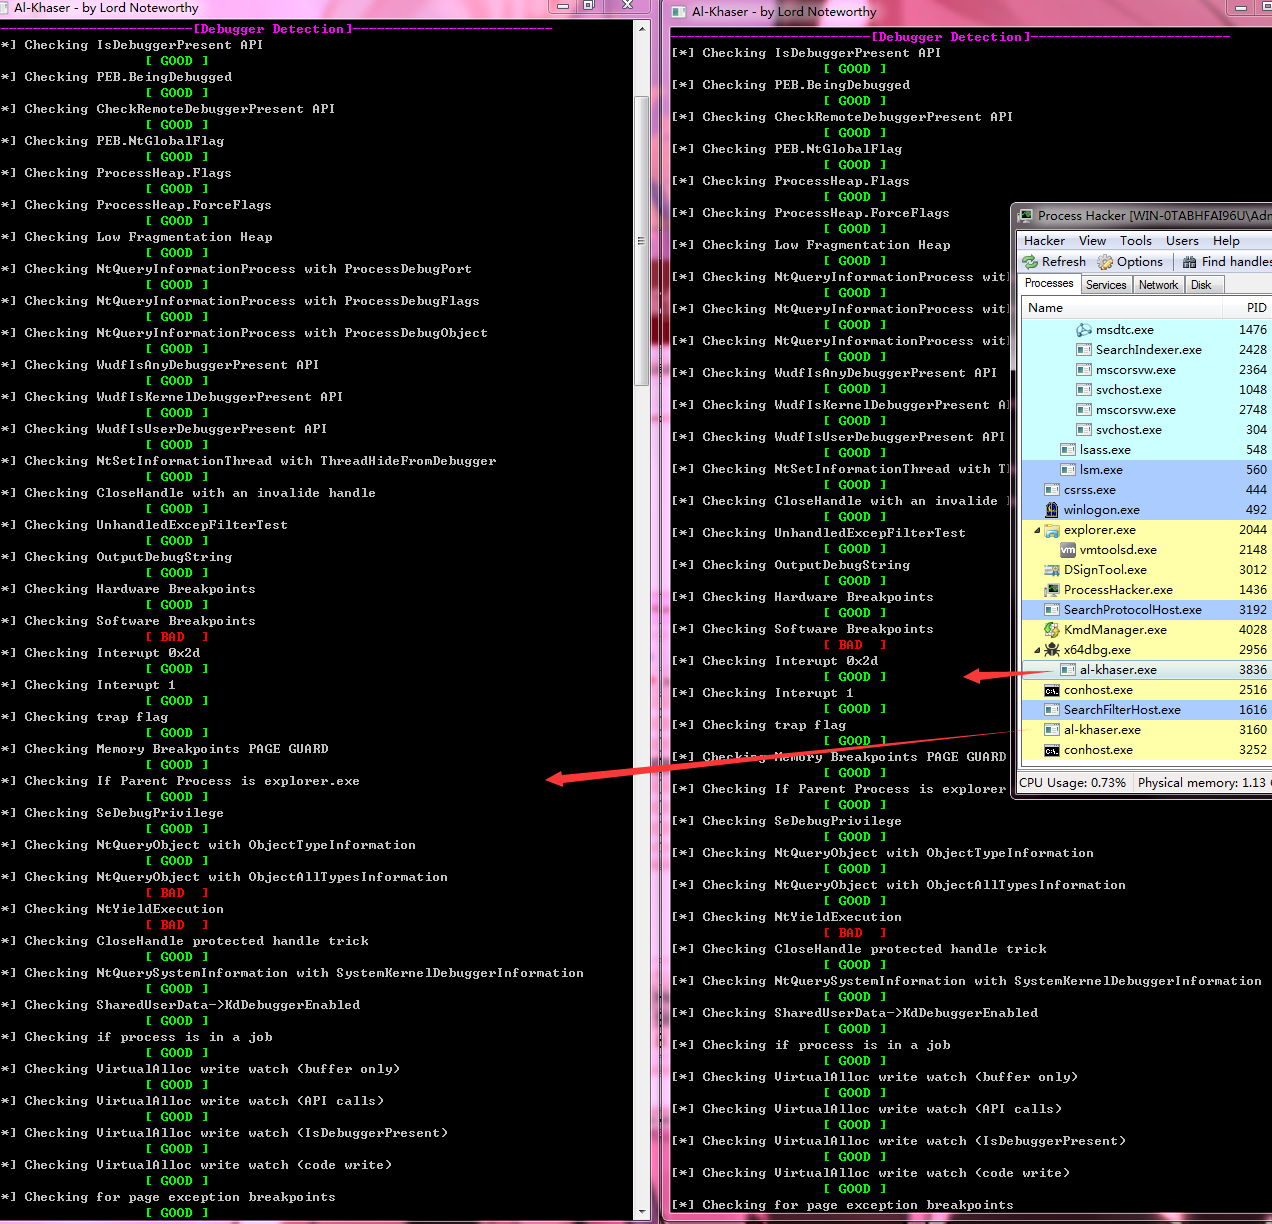
Task: Click "Checking for page exception breakpoints" left console
Action: point(180,1197)
